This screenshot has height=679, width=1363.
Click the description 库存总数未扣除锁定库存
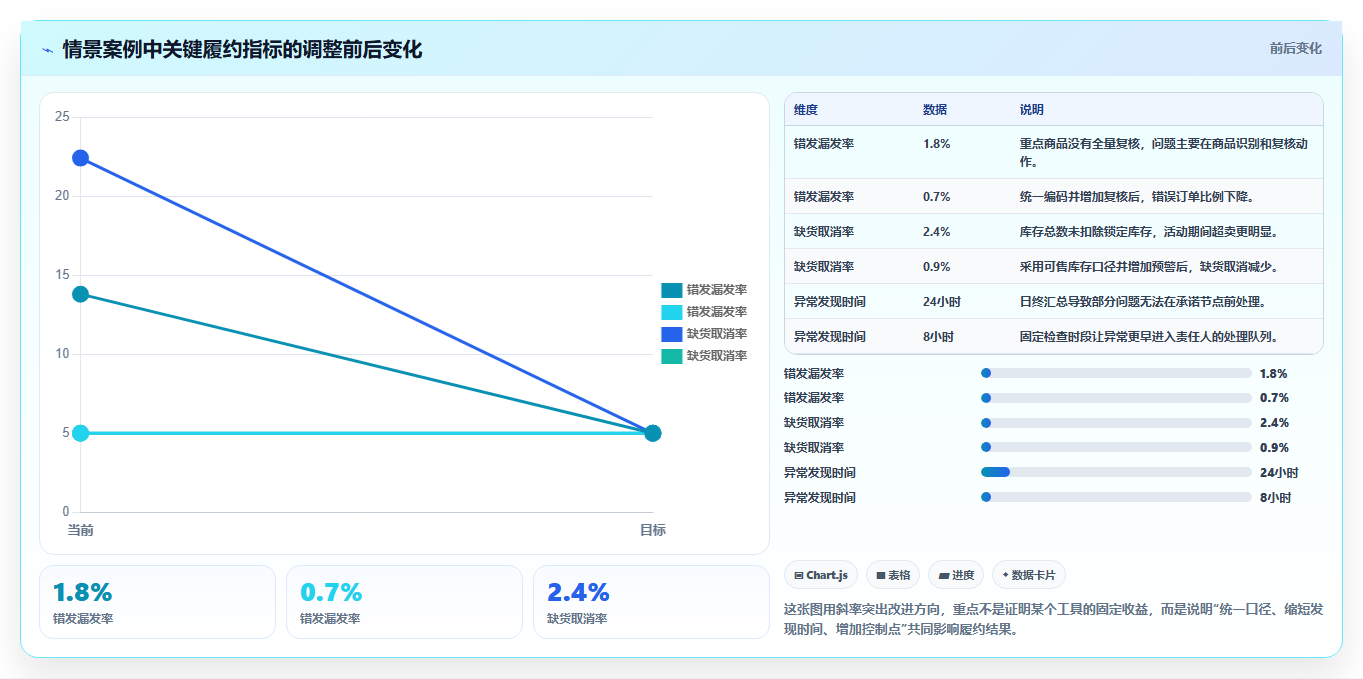1149,232
